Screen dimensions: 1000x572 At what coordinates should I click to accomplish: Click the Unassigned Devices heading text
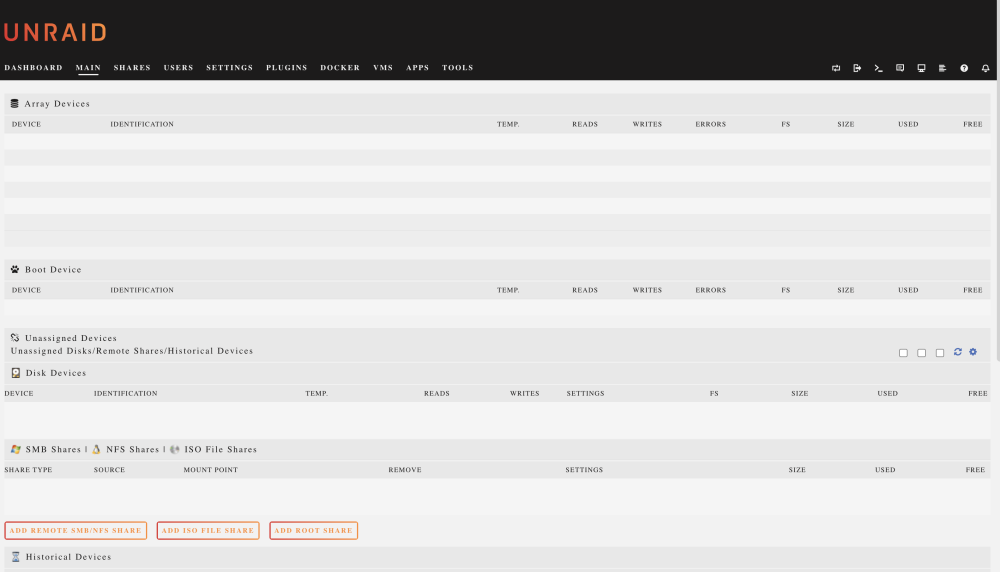[71, 338]
